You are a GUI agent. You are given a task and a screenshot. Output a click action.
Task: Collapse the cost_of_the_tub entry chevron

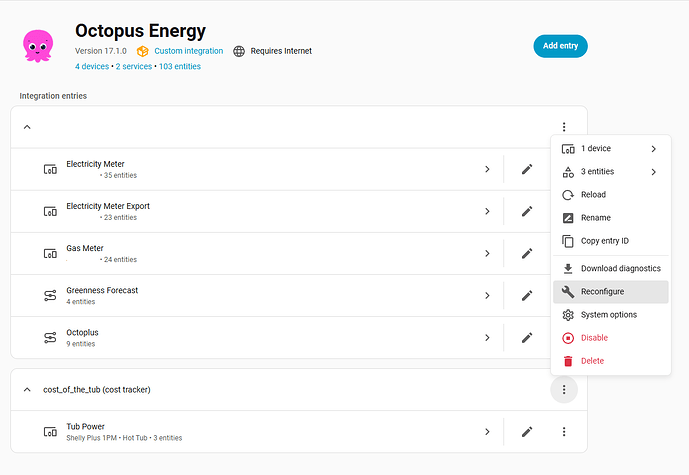[27, 390]
